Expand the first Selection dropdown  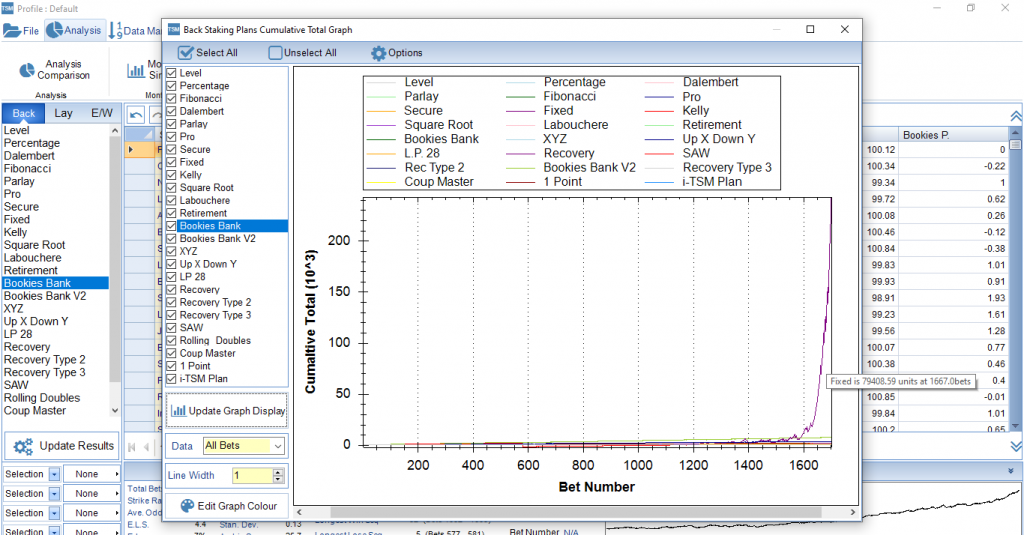click(x=54, y=474)
